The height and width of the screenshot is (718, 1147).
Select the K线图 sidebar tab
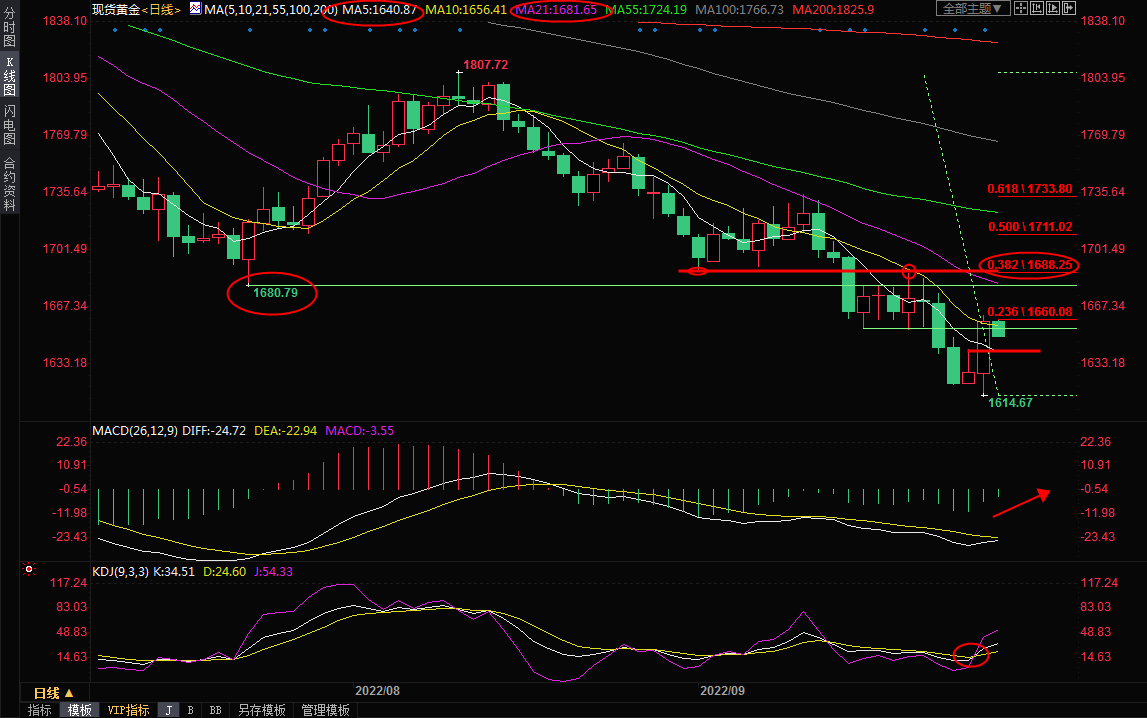pos(9,76)
